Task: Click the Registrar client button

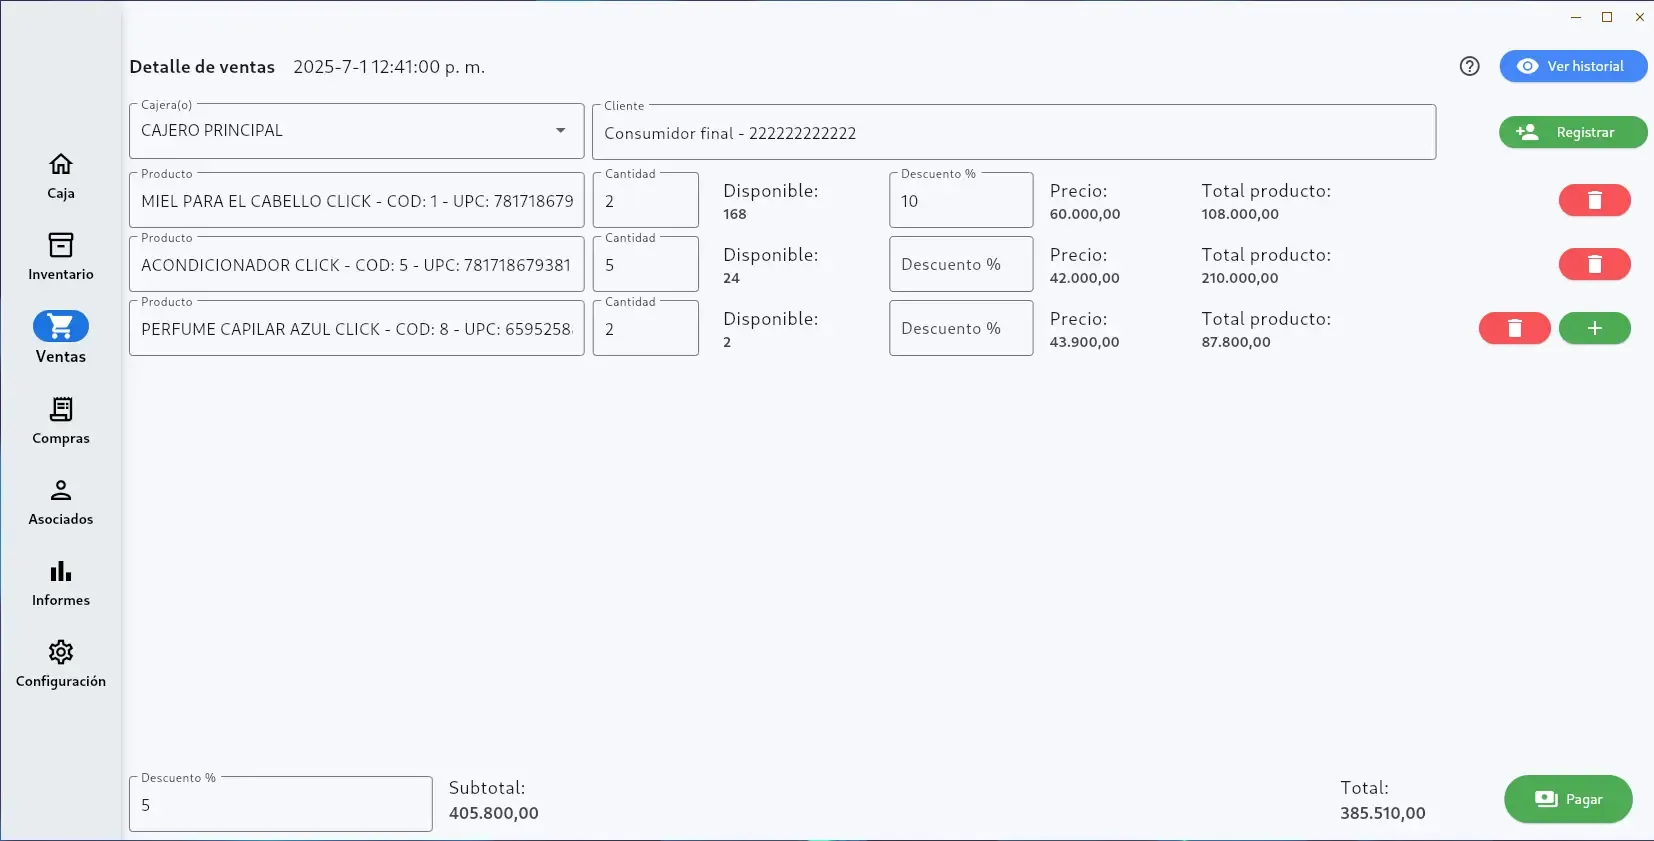Action: click(1573, 132)
